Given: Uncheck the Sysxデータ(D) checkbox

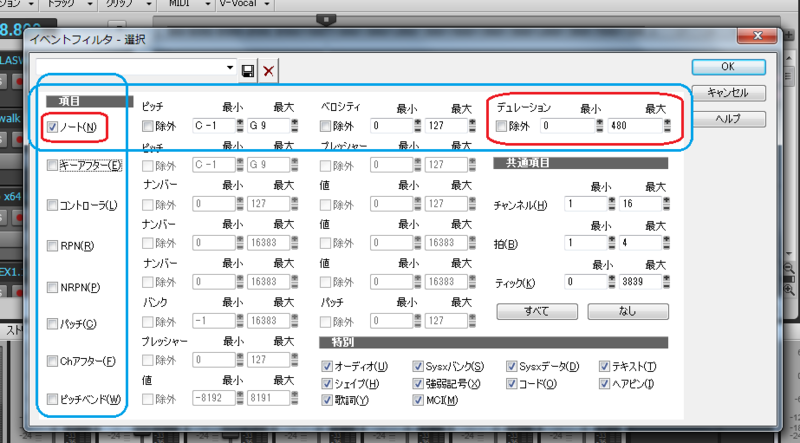Looking at the screenshot, I should click(511, 366).
